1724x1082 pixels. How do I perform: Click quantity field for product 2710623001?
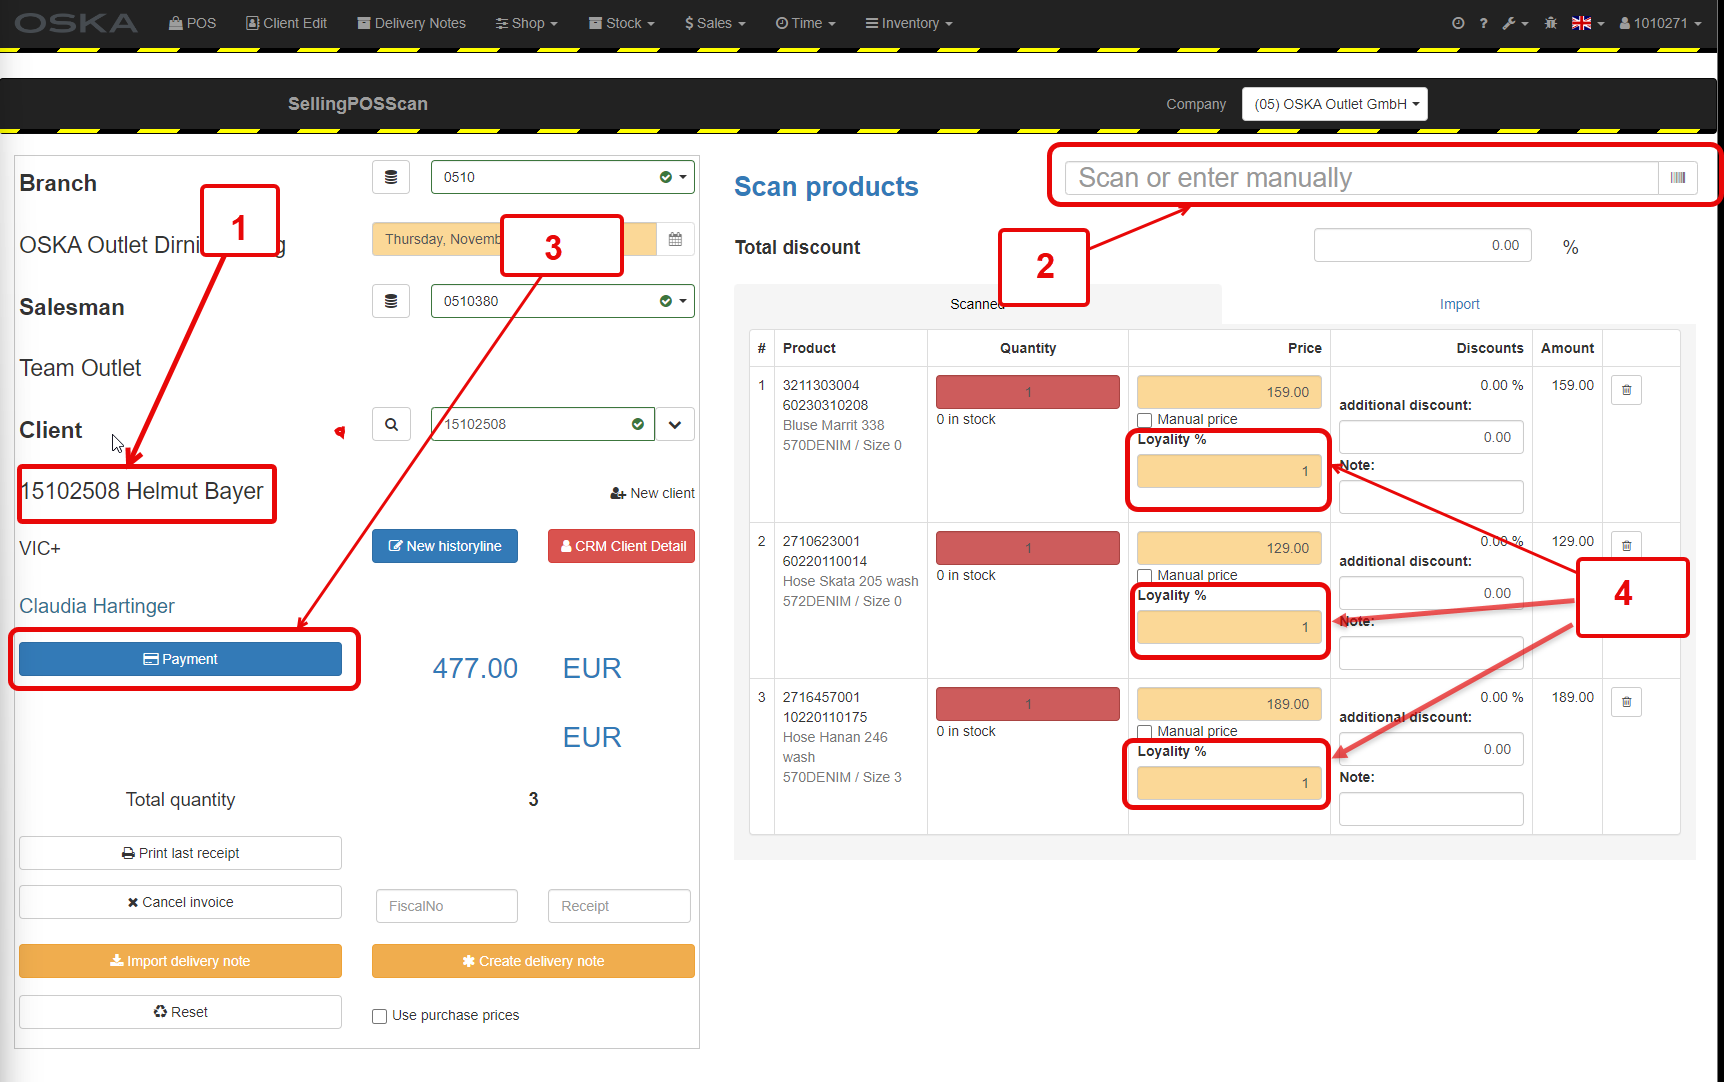pos(1028,548)
